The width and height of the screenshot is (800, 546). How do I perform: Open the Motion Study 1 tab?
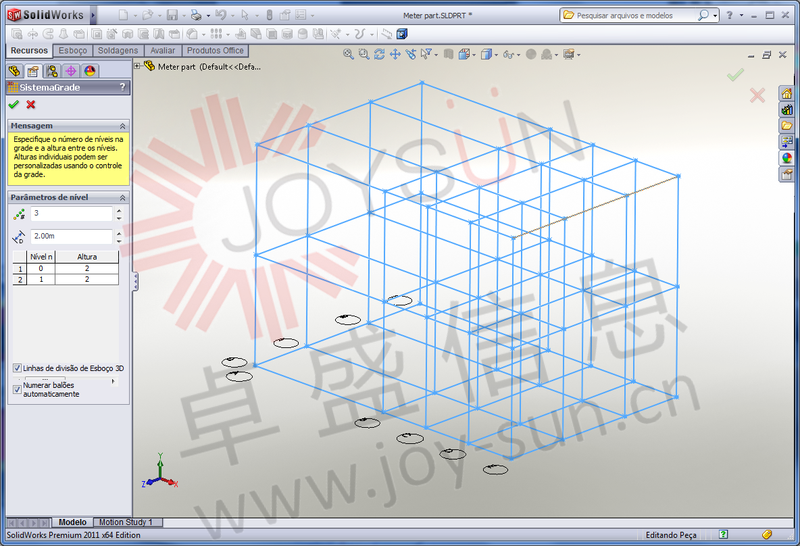[125, 522]
